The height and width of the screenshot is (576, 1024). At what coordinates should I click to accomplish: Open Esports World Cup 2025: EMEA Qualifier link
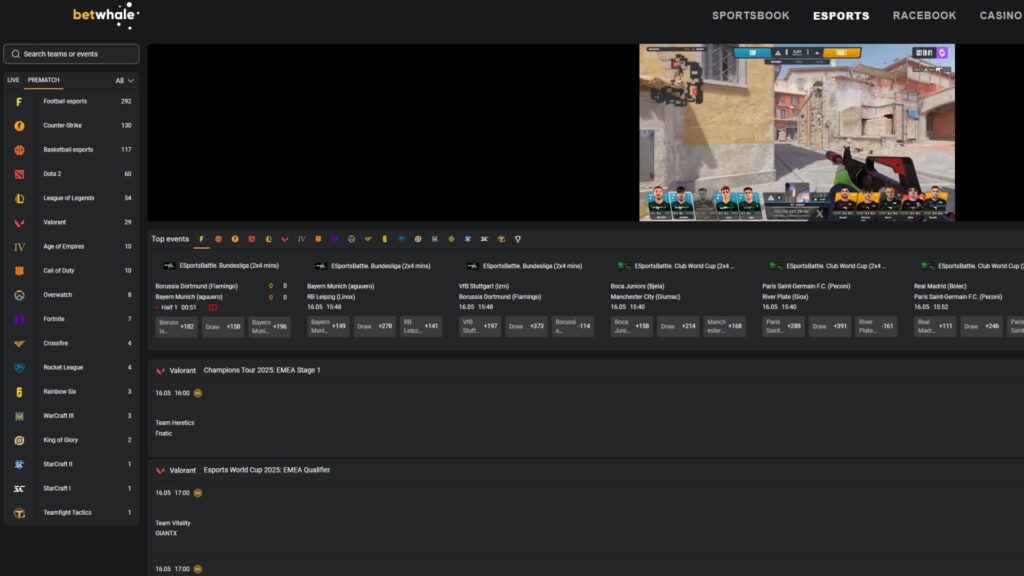coord(266,470)
